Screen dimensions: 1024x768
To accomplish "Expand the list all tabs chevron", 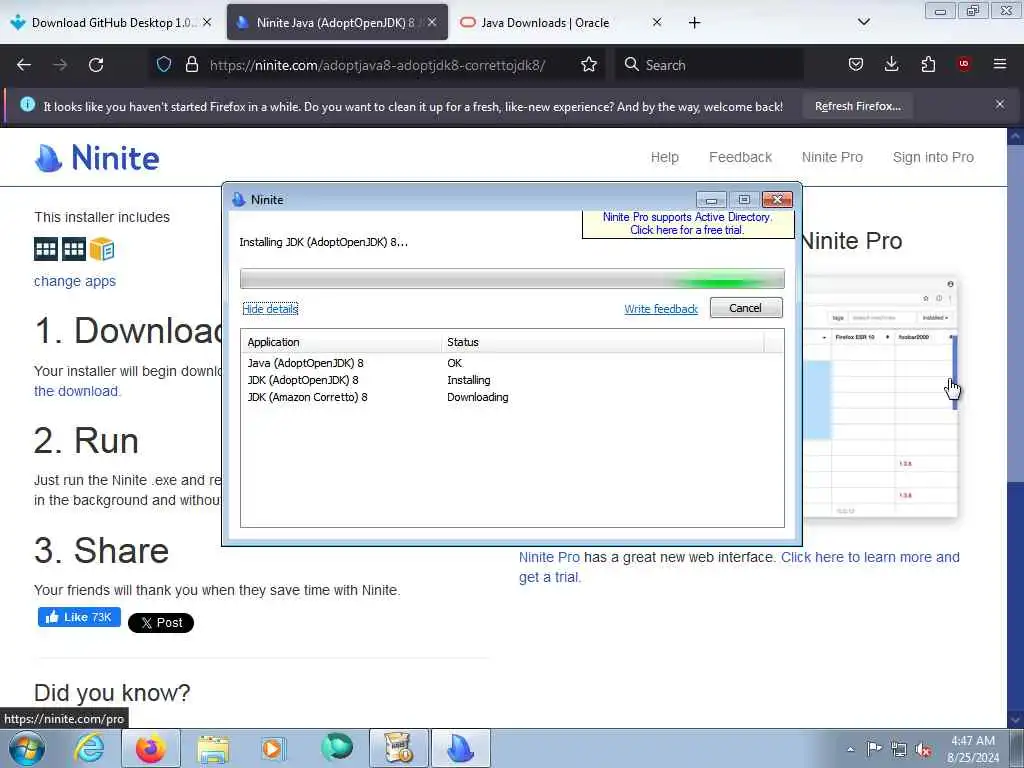I will pyautogui.click(x=863, y=22).
